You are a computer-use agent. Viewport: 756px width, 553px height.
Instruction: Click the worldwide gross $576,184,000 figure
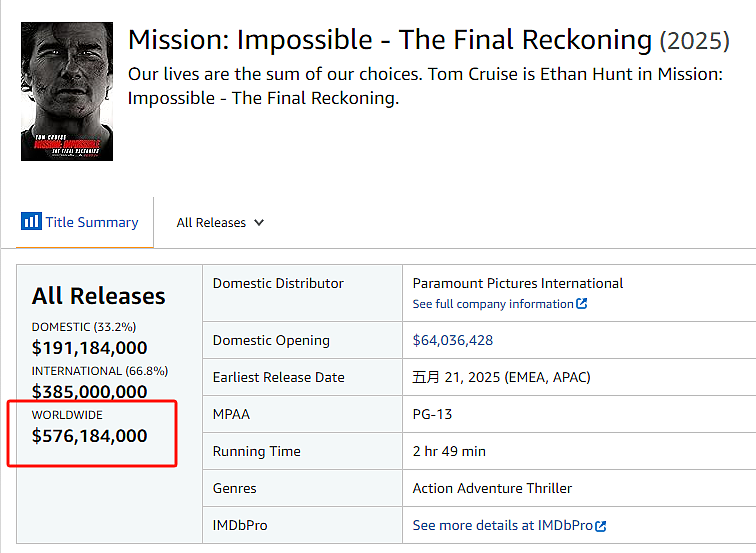coord(89,436)
